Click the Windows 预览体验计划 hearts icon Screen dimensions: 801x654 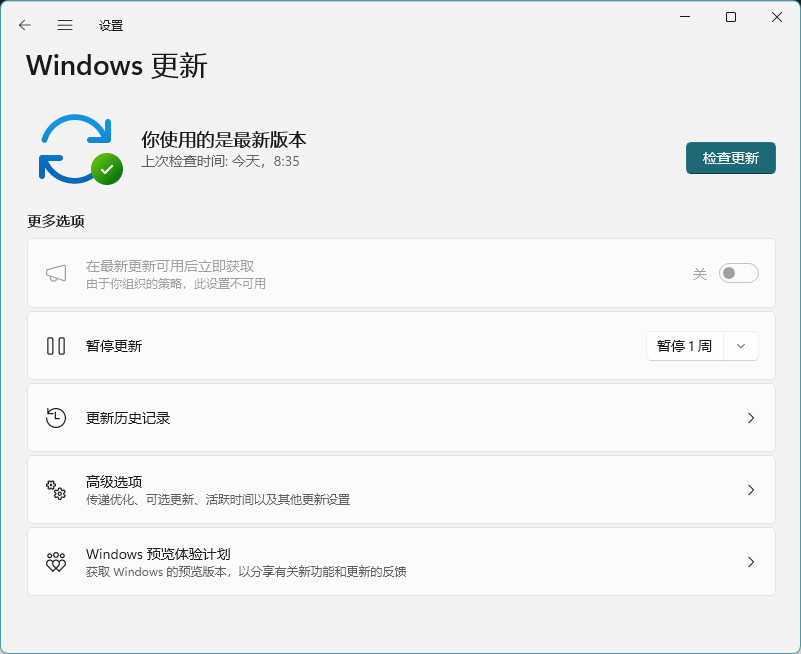click(56, 562)
